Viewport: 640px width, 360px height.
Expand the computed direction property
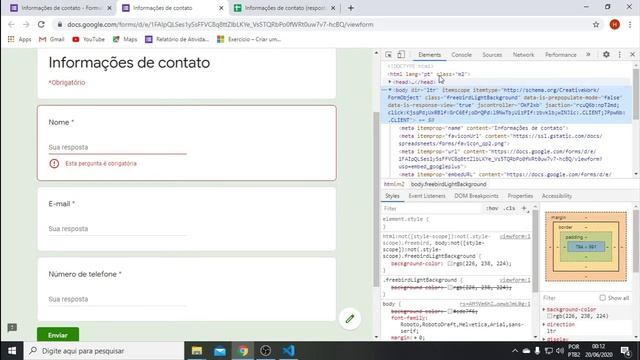point(544,324)
